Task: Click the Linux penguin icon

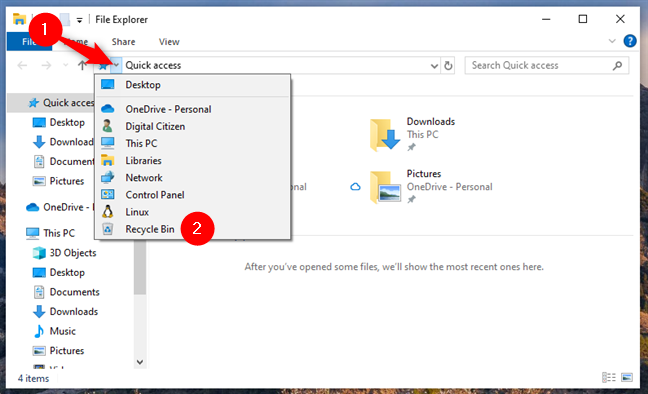Action: 107,212
